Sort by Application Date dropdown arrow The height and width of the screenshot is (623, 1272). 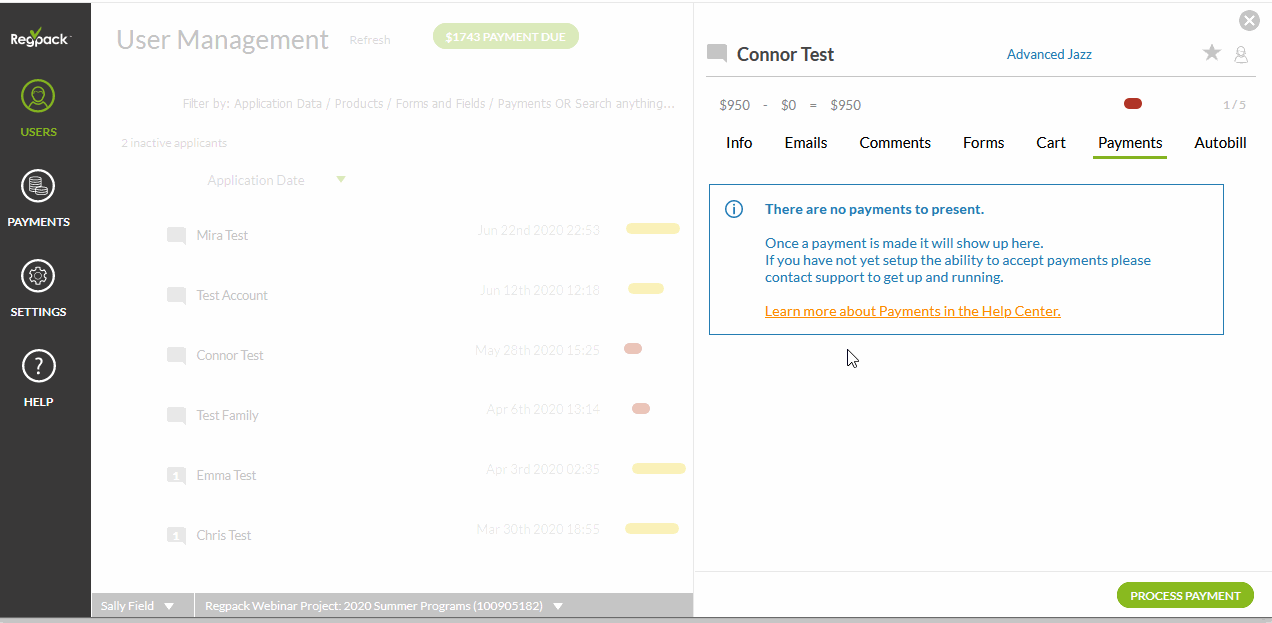341,180
